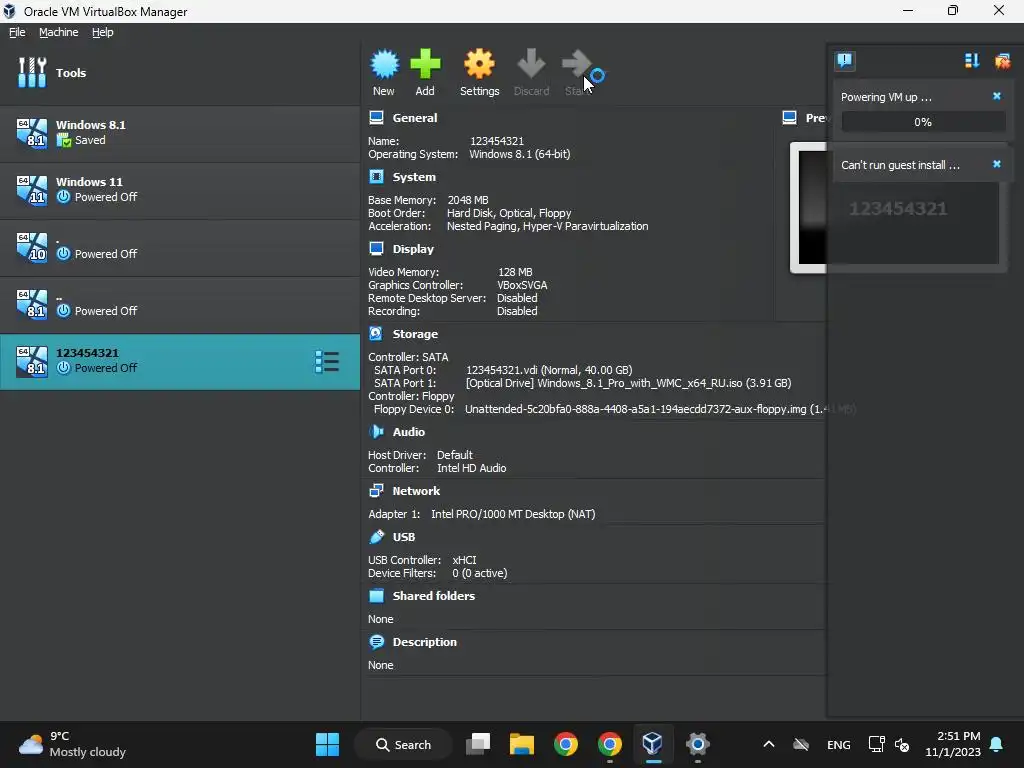Toggle the notification center icon
This screenshot has height=768, width=1024.
tap(844, 61)
